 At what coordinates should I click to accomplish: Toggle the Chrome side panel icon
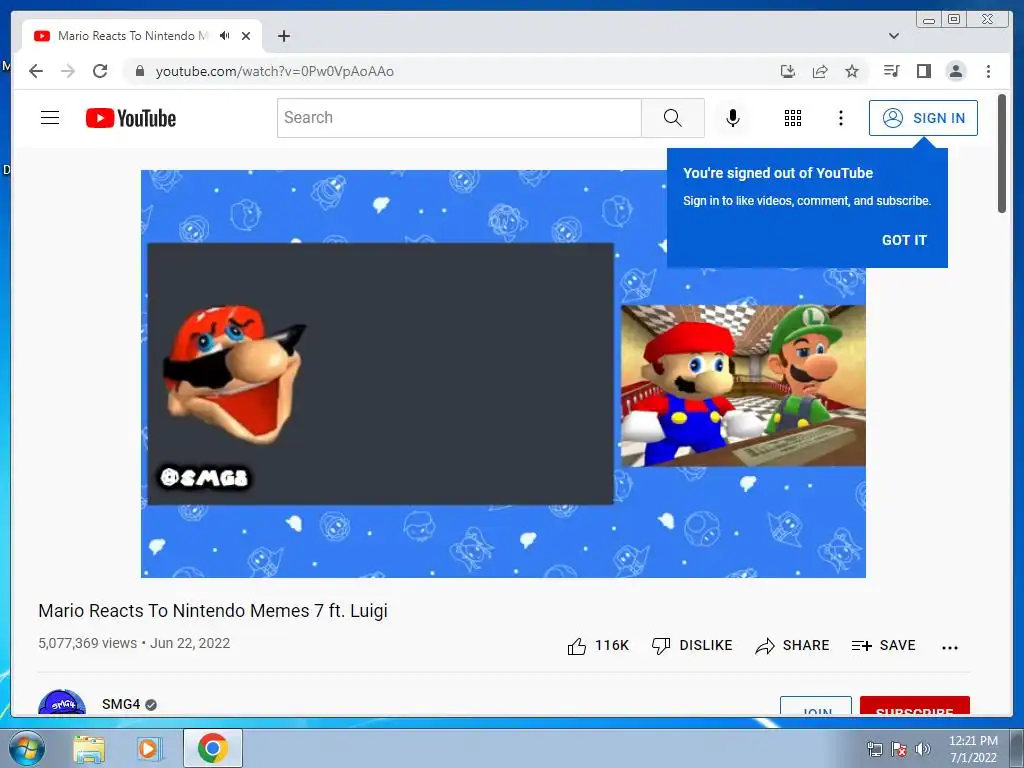tap(923, 71)
